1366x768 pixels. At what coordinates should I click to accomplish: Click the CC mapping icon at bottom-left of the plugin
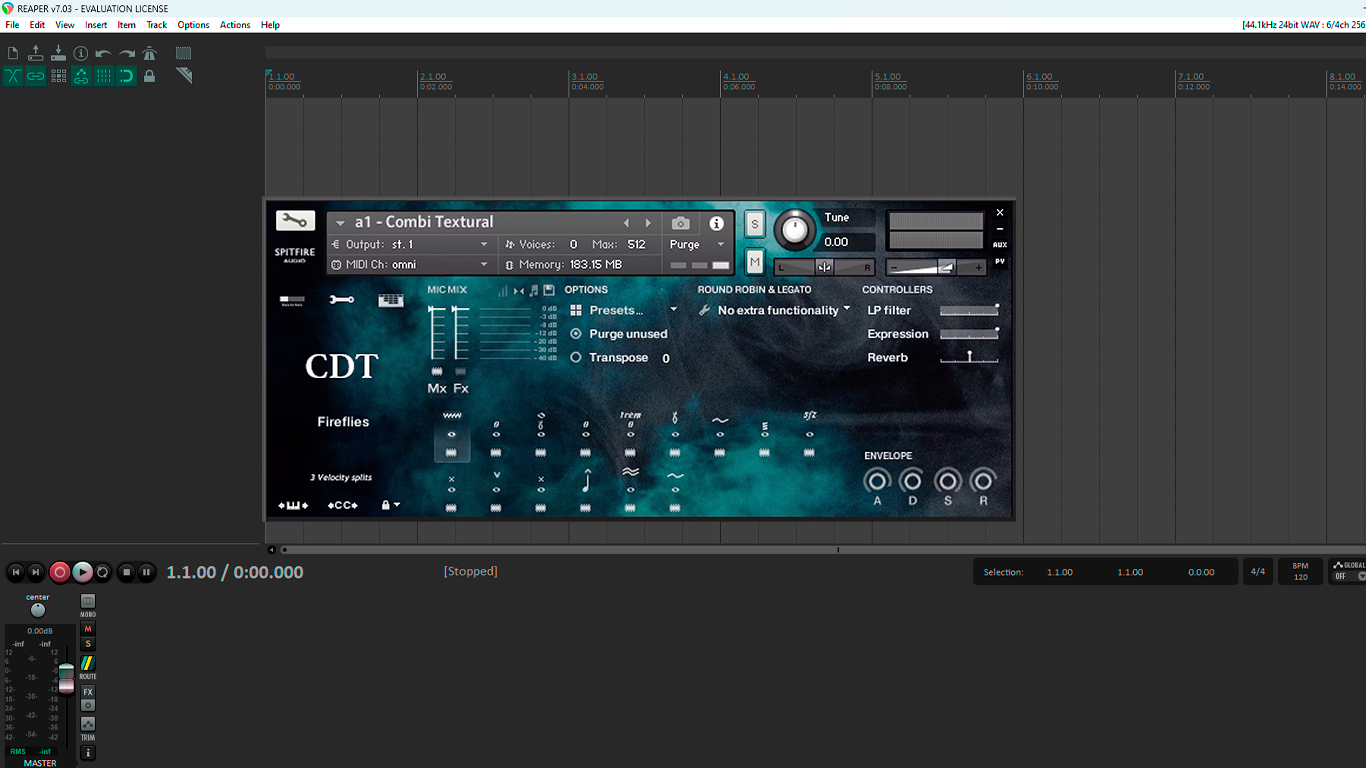(x=343, y=505)
